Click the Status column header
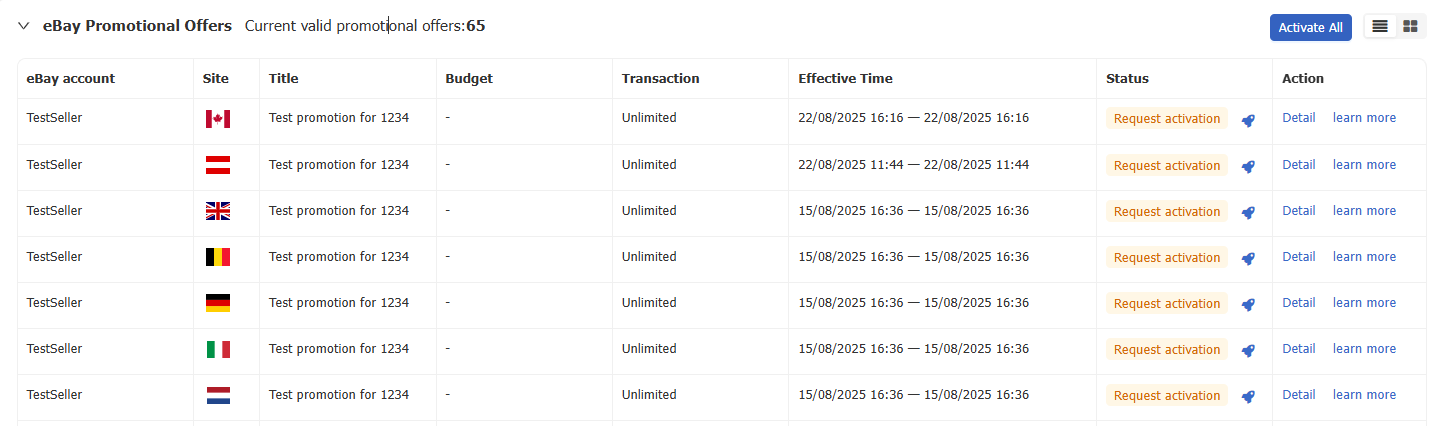Screen dimensions: 1438x426 [1127, 78]
